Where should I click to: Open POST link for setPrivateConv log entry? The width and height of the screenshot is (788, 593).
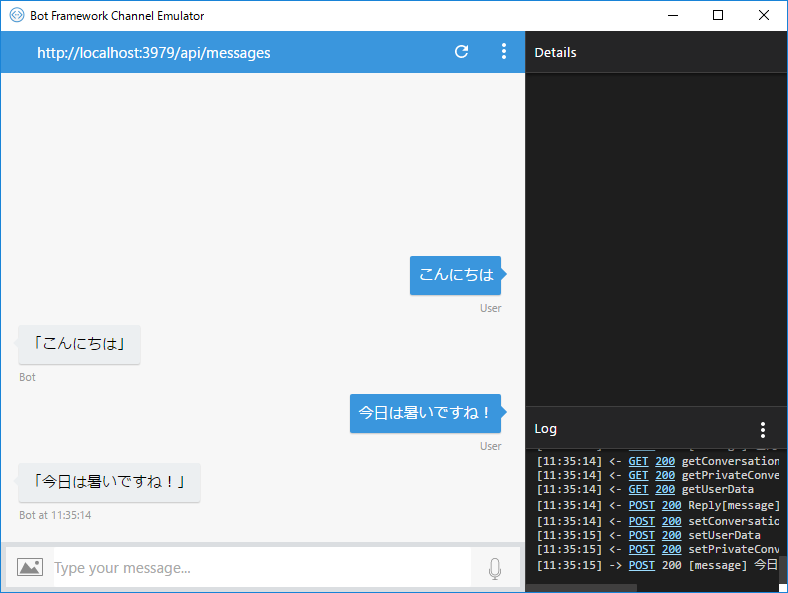(642, 550)
